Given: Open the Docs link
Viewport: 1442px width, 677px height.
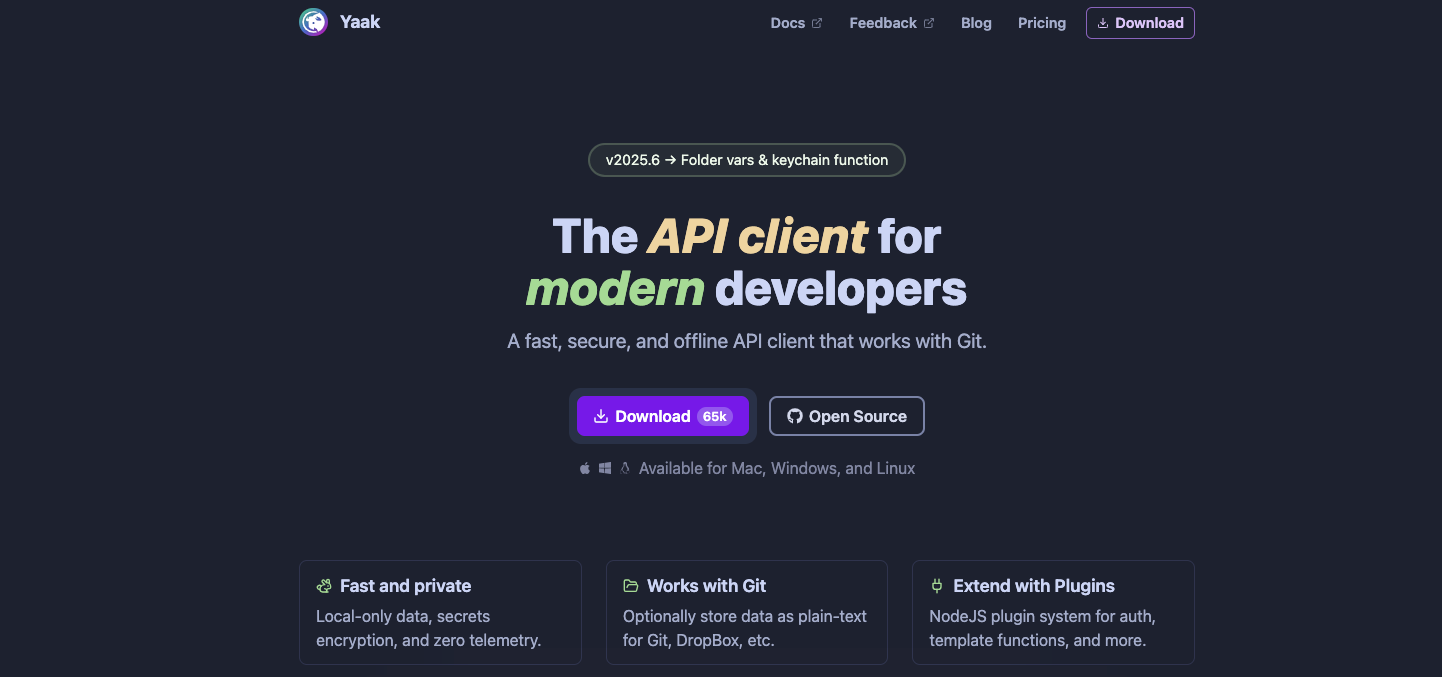Looking at the screenshot, I should 796,23.
